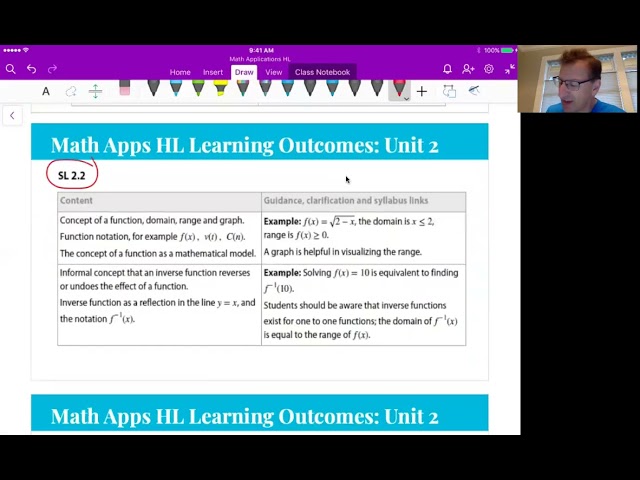The image size is (640, 480).
Task: Click 'Function notation, for example' line
Action: pos(153,237)
